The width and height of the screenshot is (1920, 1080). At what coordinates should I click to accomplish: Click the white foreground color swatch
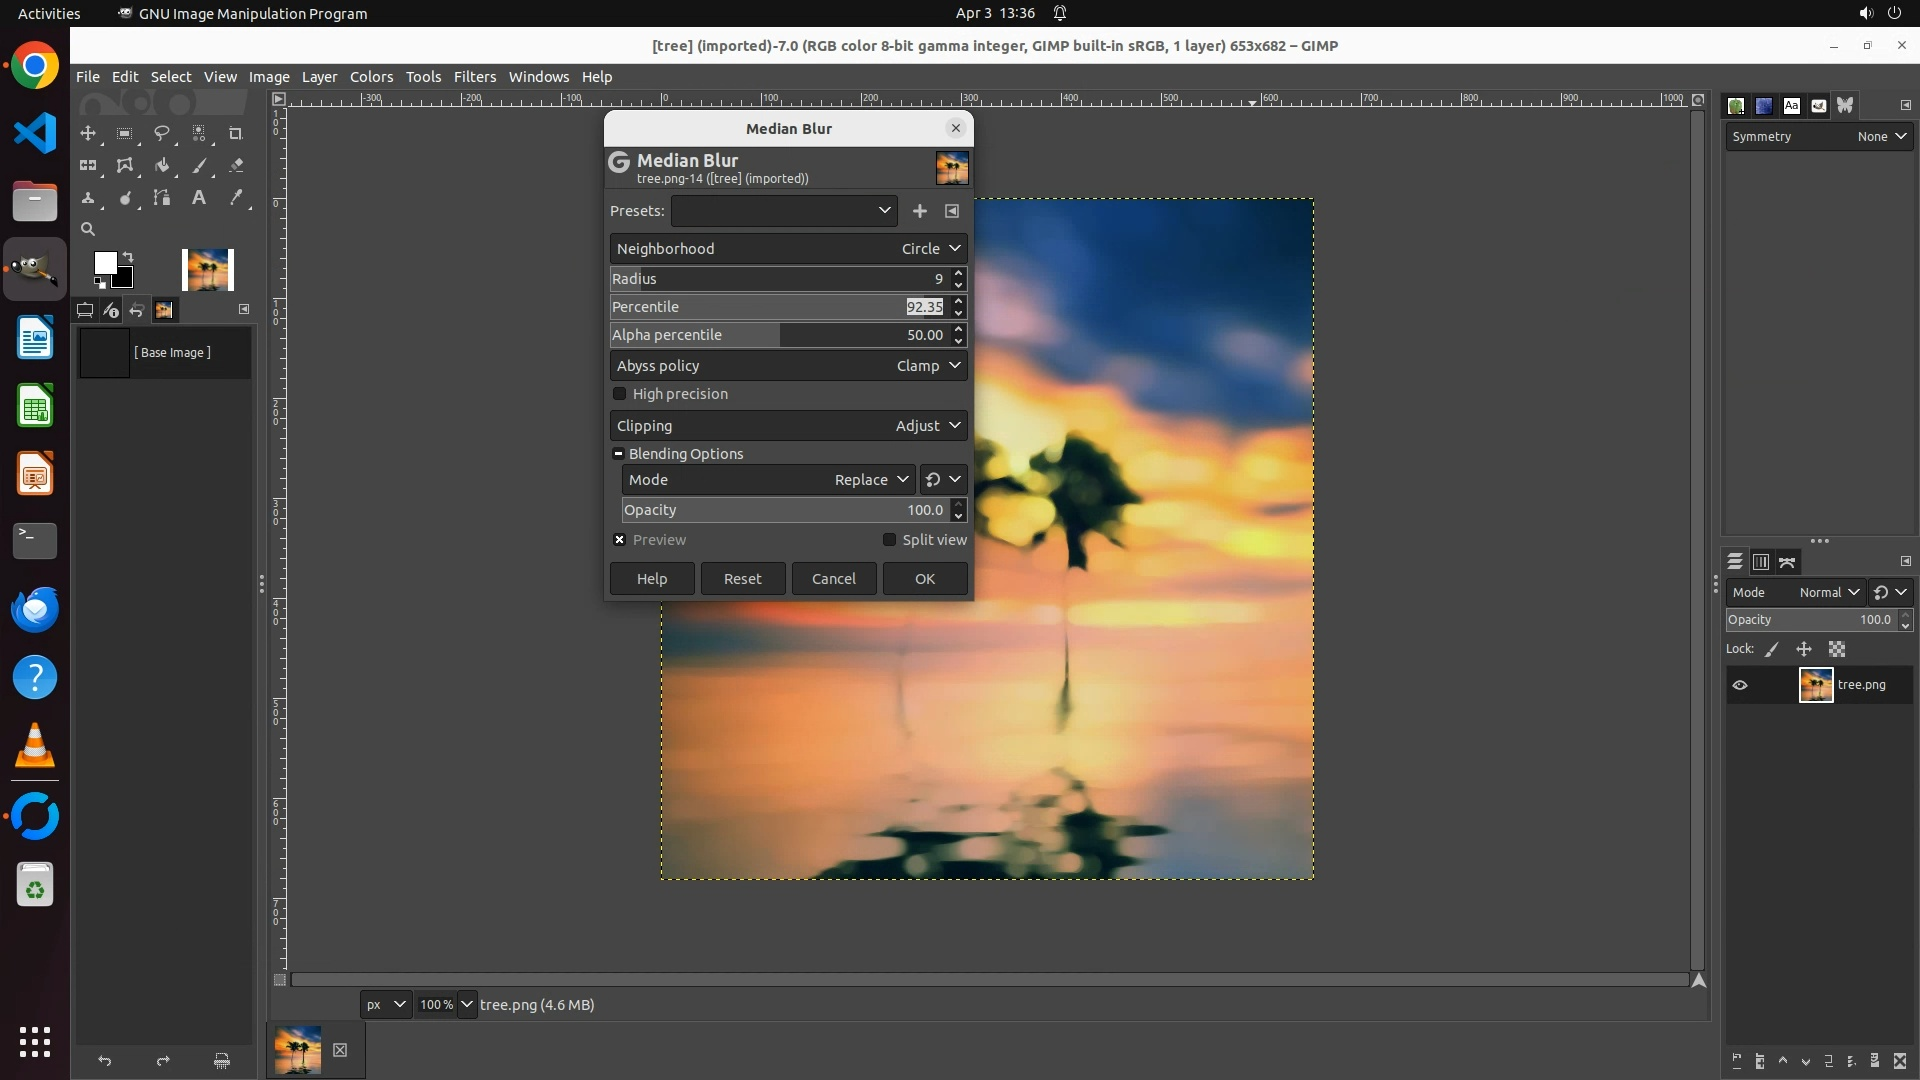104,263
